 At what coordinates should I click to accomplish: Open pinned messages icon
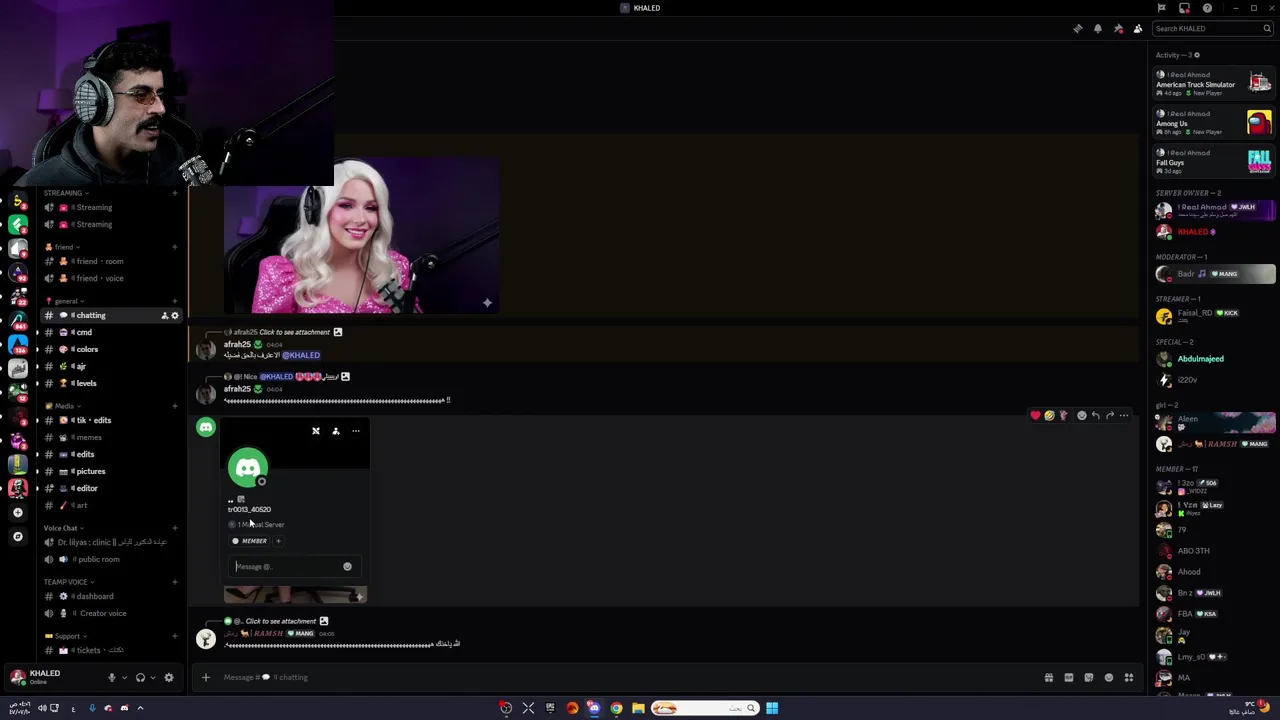pyautogui.click(x=1118, y=28)
